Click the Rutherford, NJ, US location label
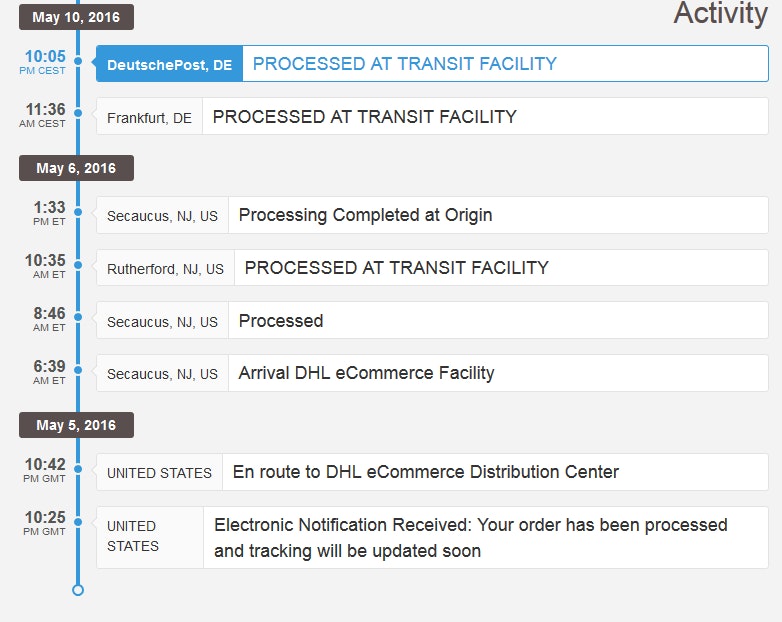 (x=165, y=268)
